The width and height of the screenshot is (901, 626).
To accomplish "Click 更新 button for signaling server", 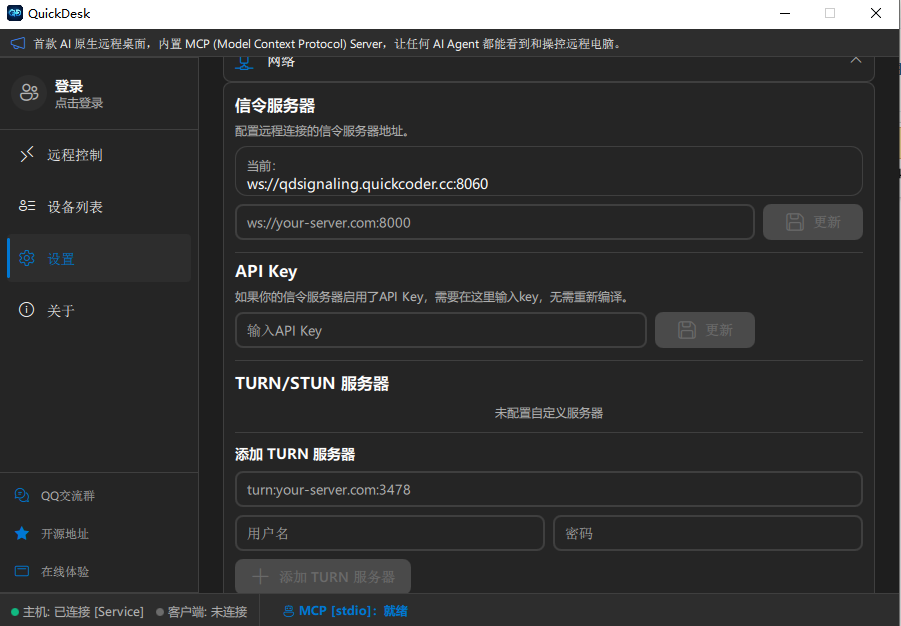I will point(813,222).
